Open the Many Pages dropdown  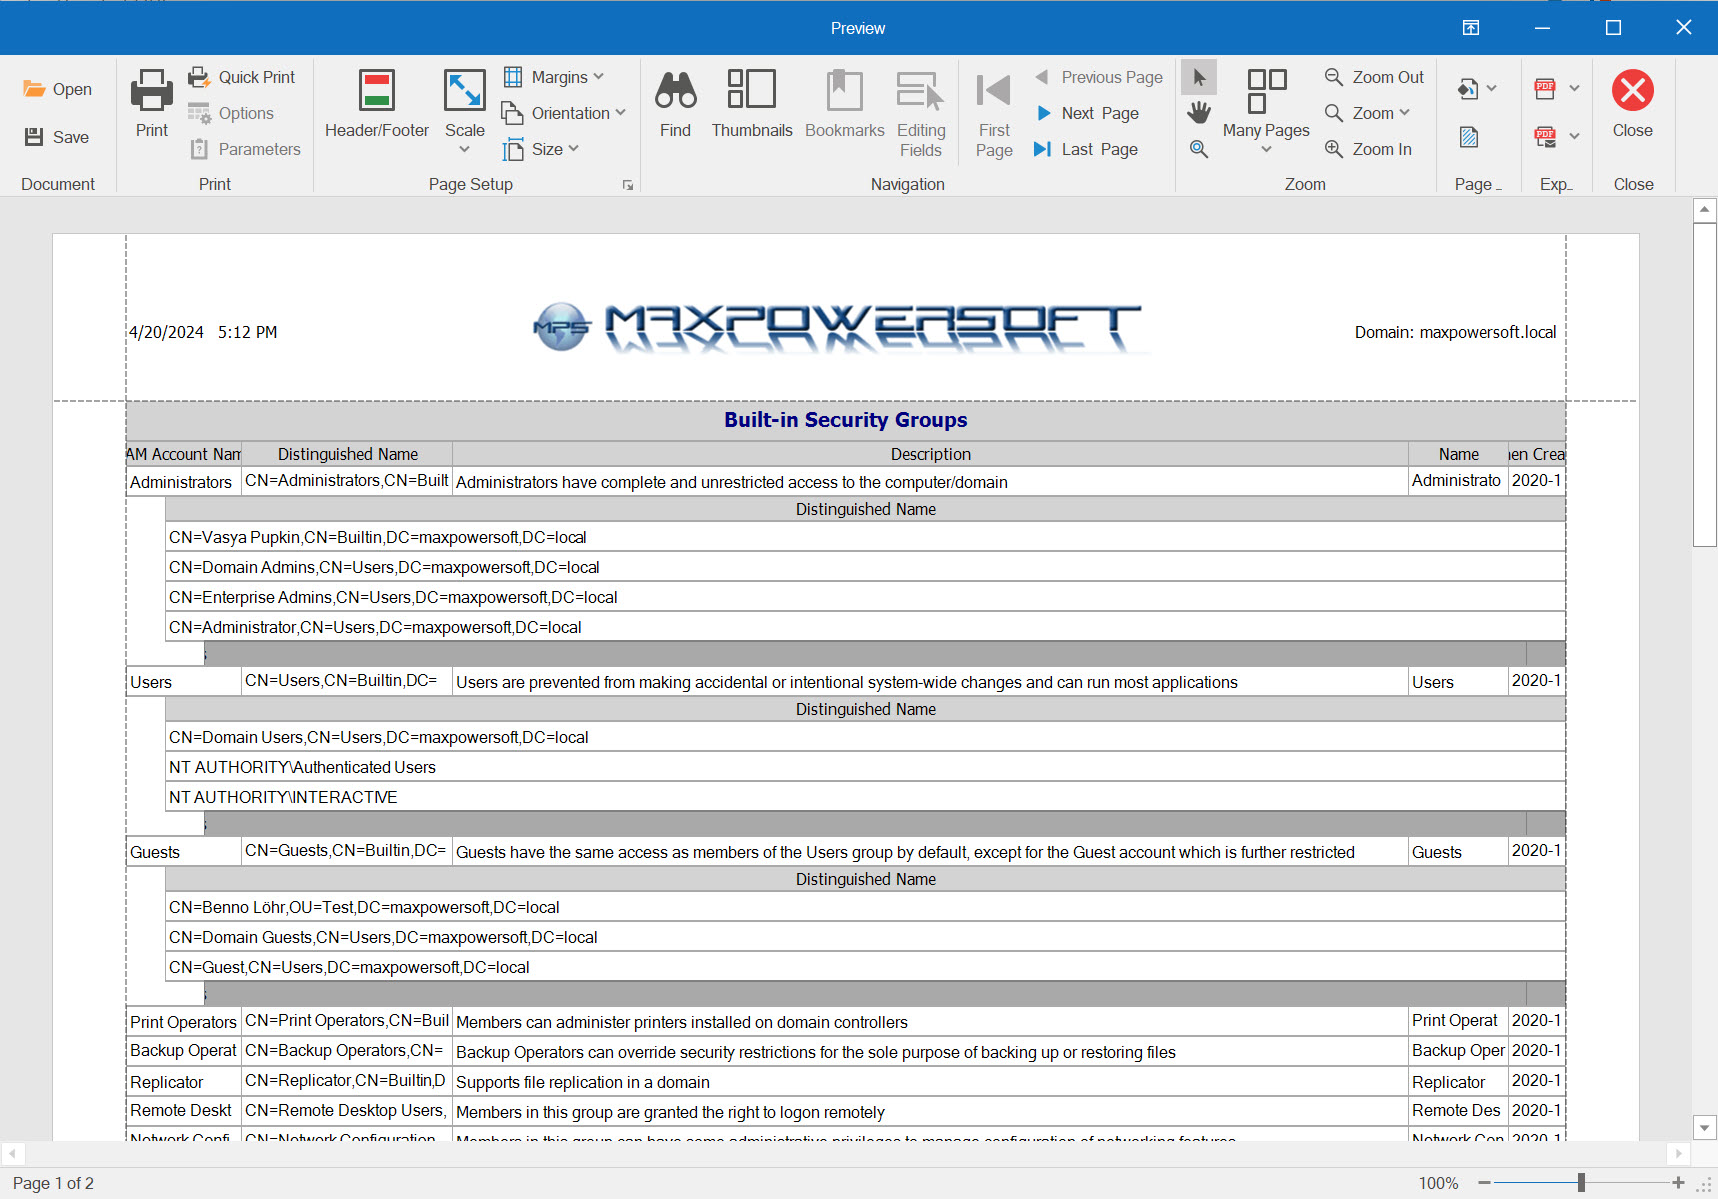tap(1265, 149)
